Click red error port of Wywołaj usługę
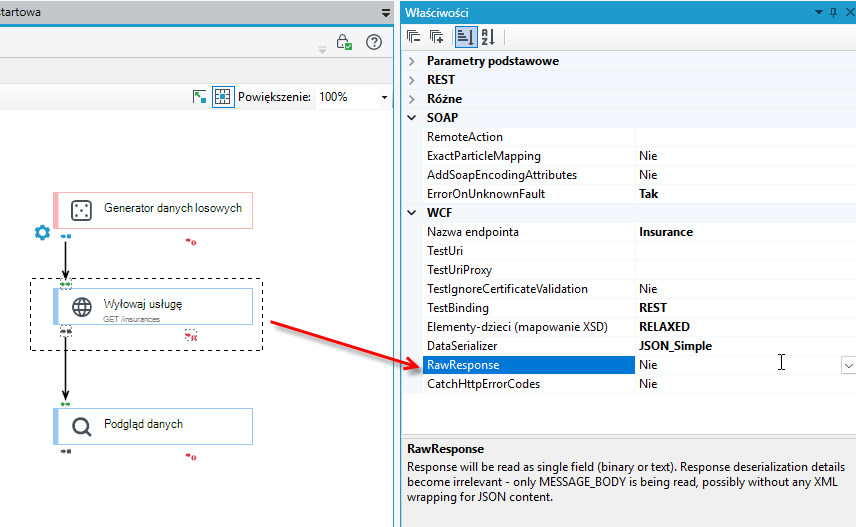 (191, 335)
